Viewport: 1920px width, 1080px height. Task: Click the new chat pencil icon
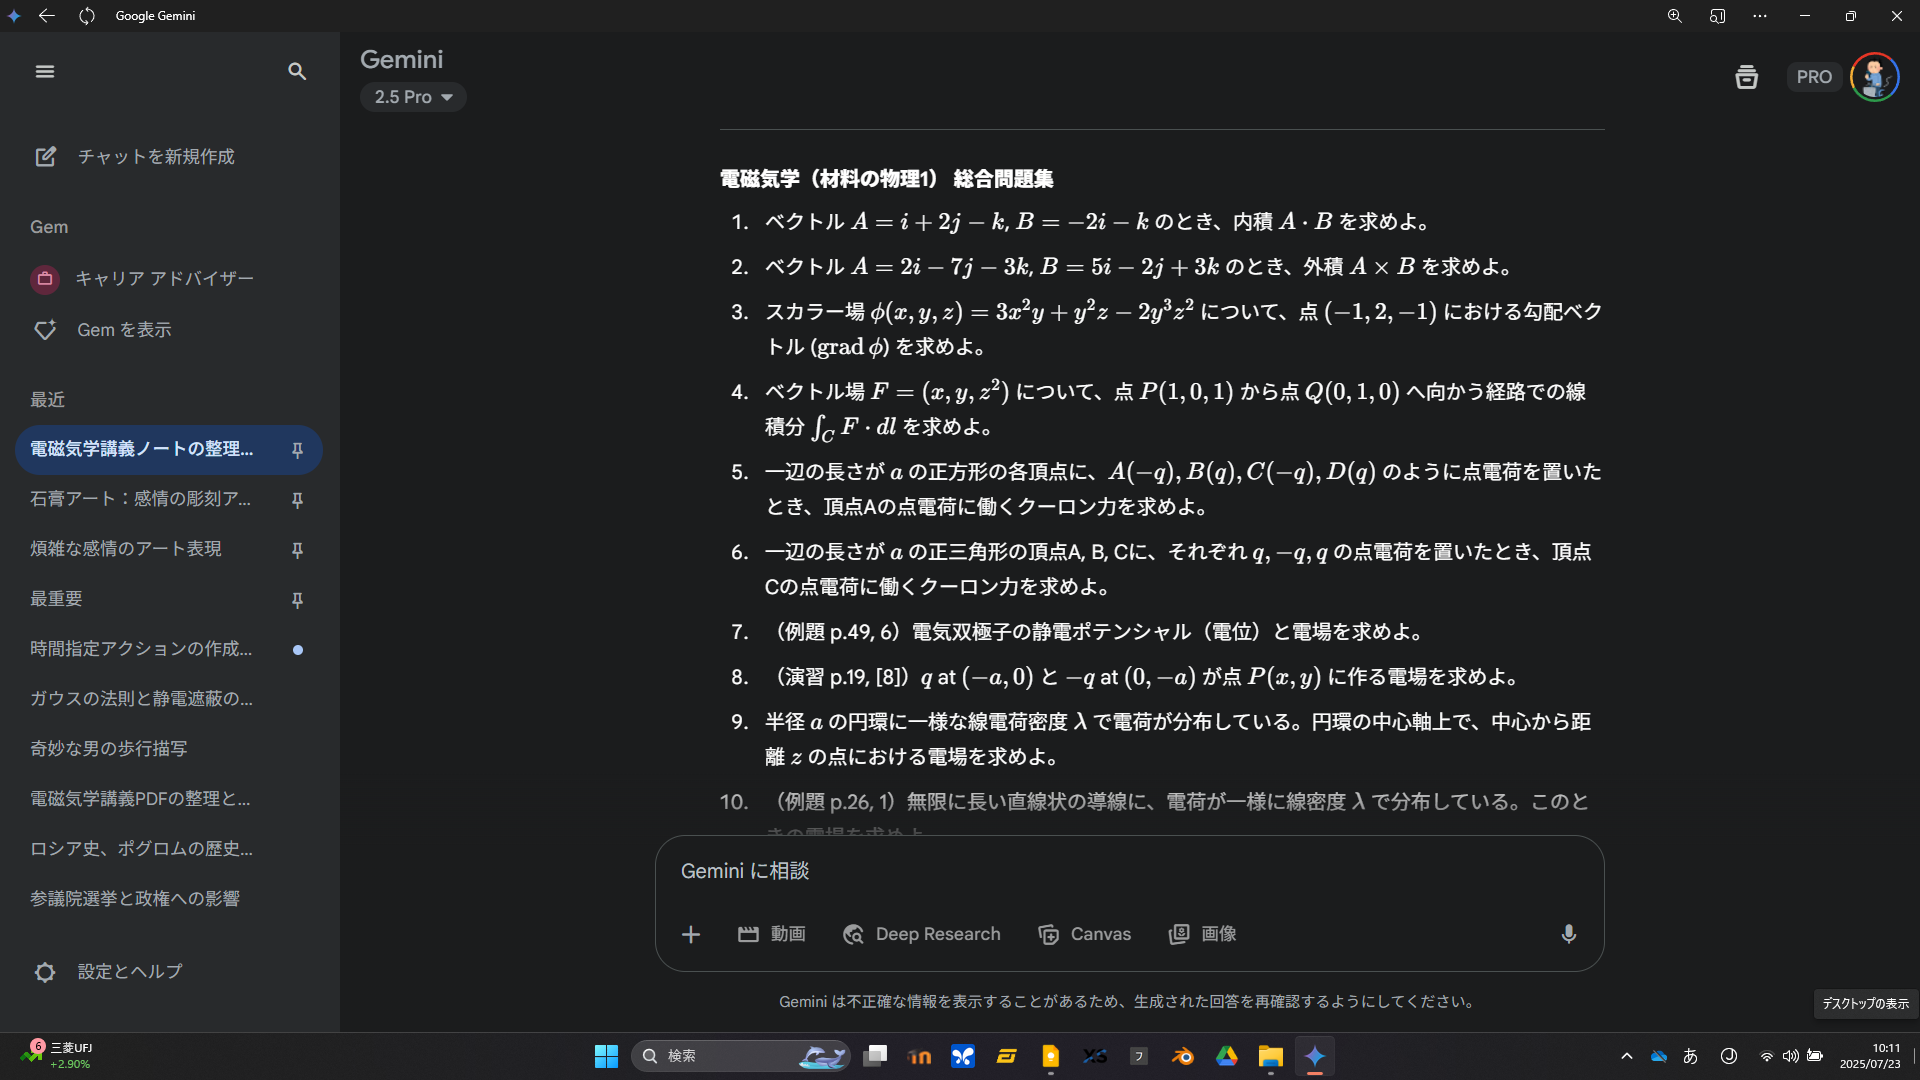46,157
